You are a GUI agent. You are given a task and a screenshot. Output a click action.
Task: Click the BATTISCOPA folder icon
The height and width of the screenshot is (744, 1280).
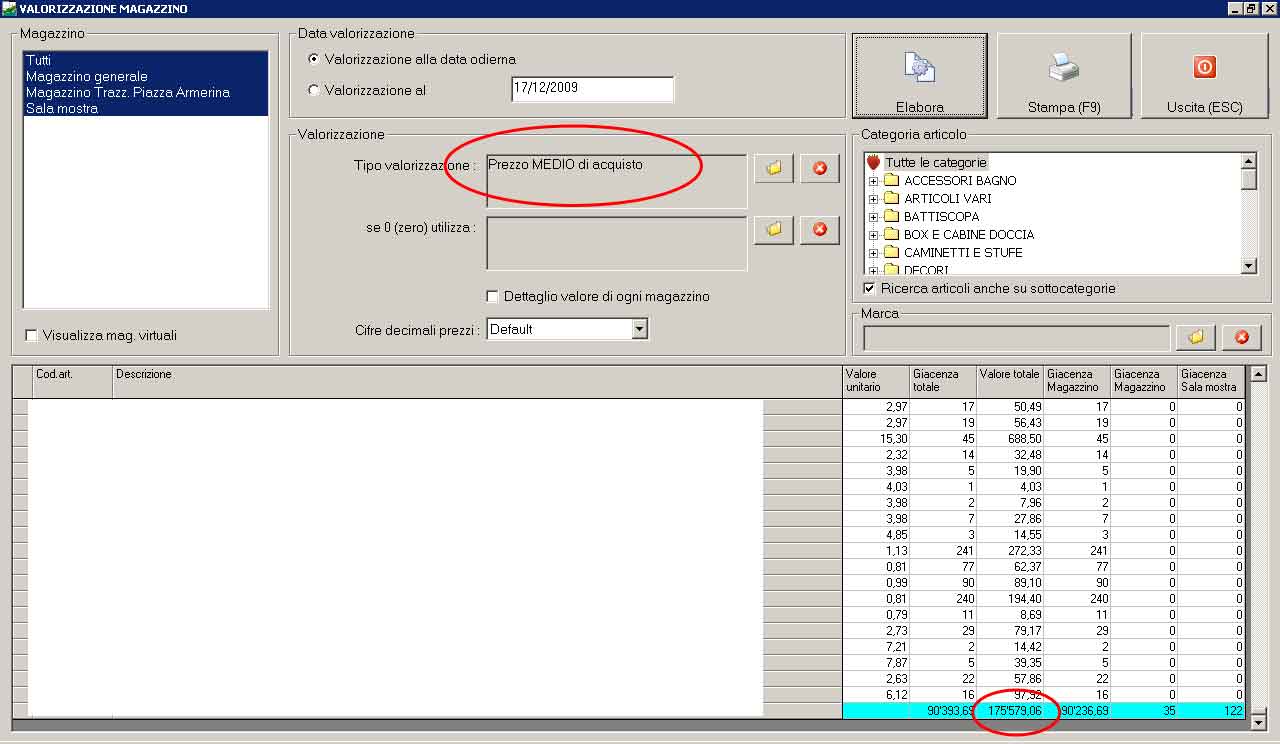[892, 217]
